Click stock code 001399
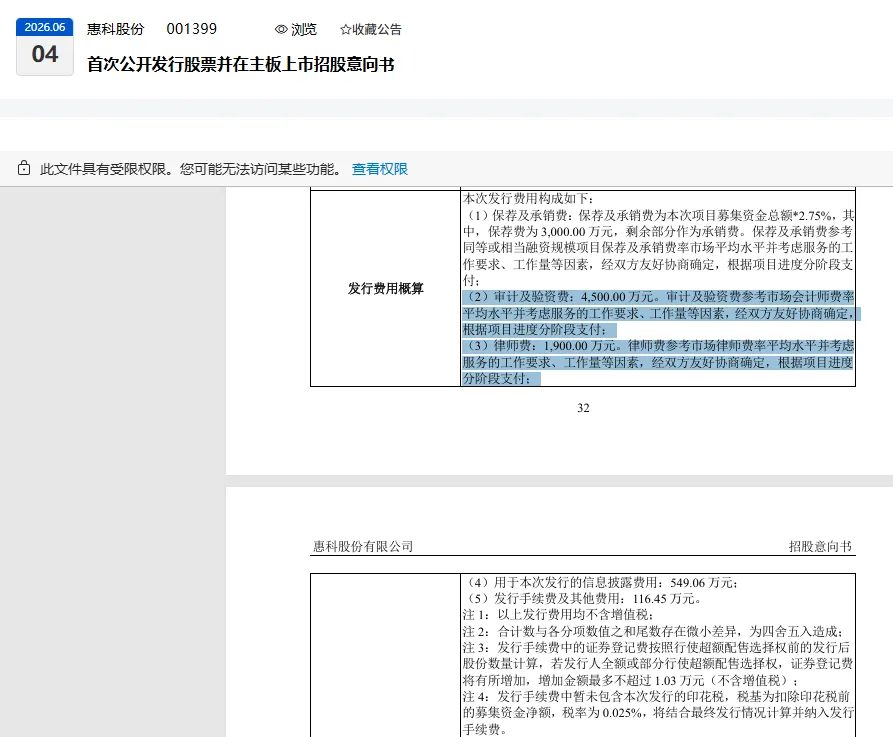 tap(191, 29)
